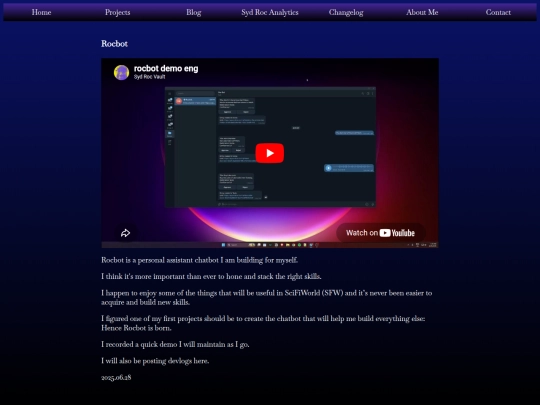
Task: Click the date text 2025.06.28
Action: tap(116, 377)
